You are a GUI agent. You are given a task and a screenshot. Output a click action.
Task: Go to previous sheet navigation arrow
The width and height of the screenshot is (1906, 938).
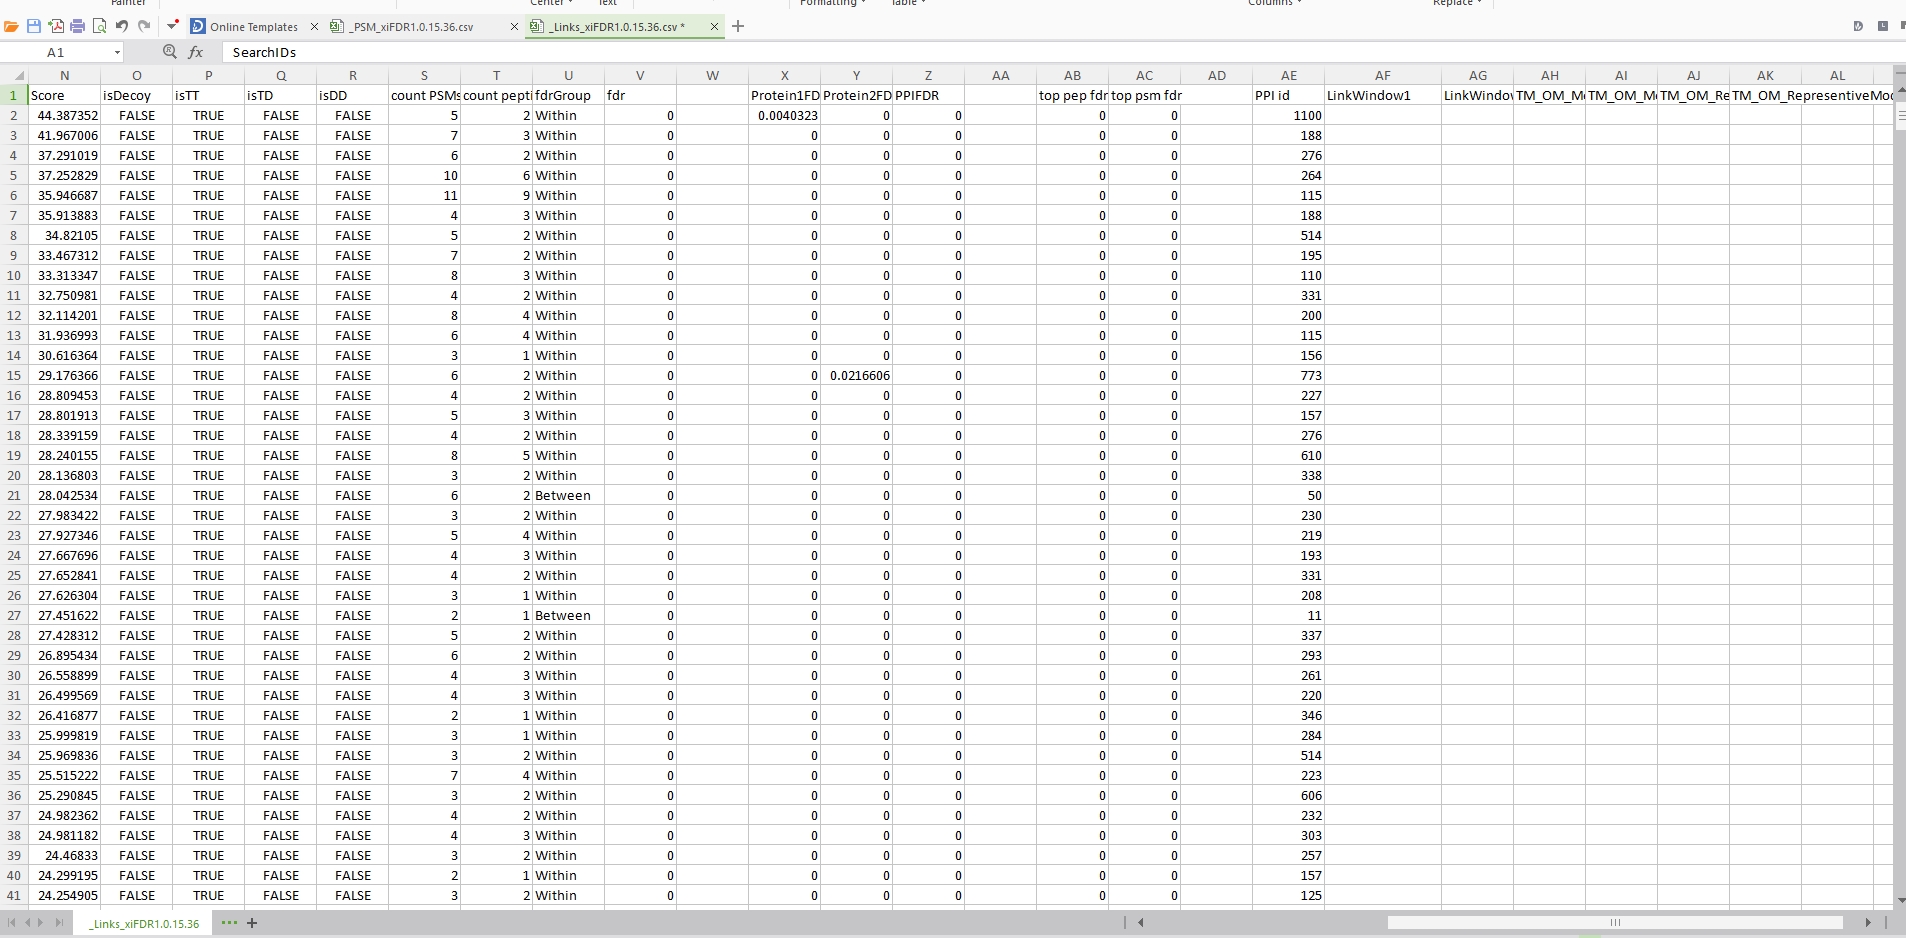[x=27, y=923]
